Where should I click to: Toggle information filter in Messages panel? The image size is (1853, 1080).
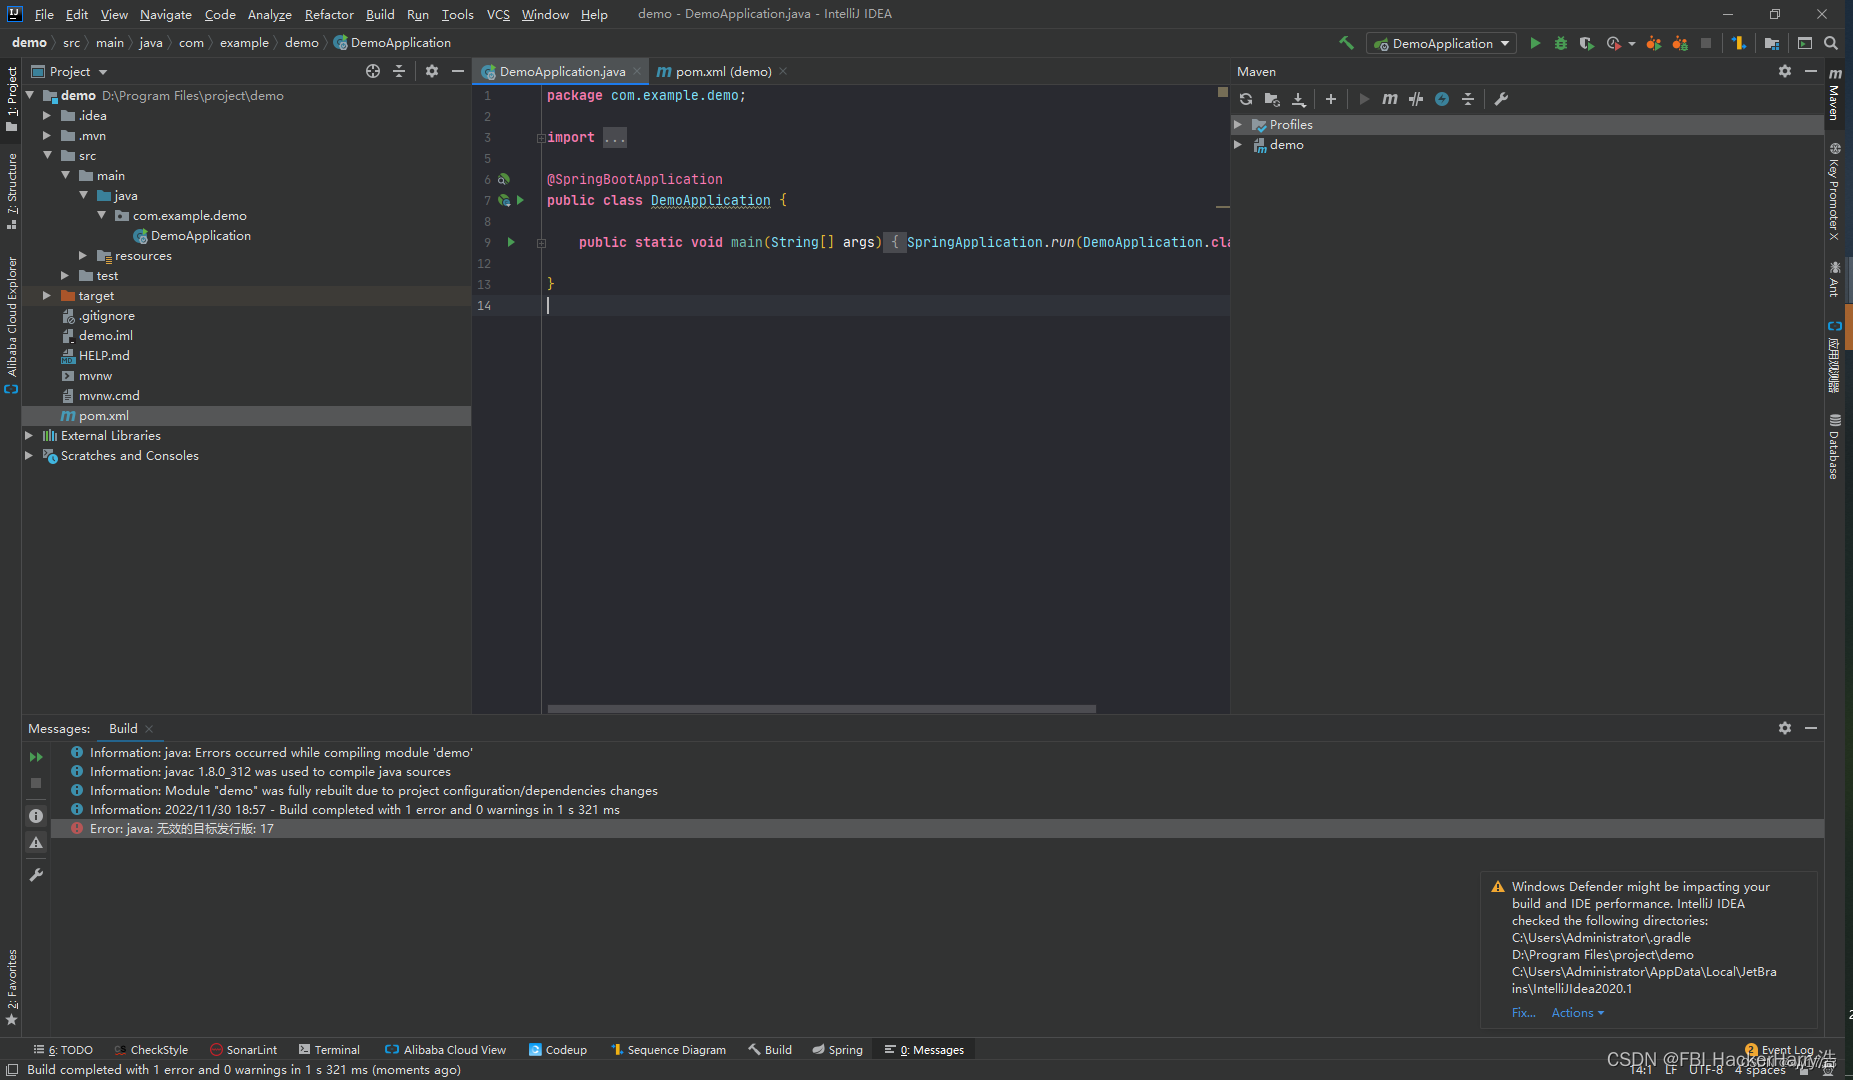[x=36, y=816]
